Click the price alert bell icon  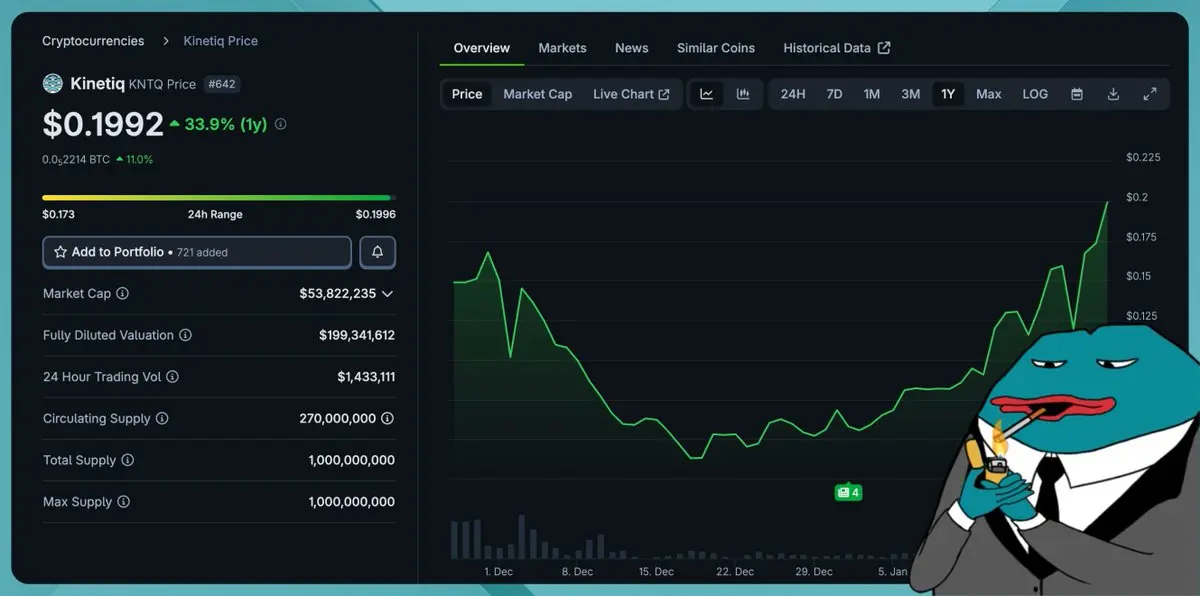pos(377,252)
